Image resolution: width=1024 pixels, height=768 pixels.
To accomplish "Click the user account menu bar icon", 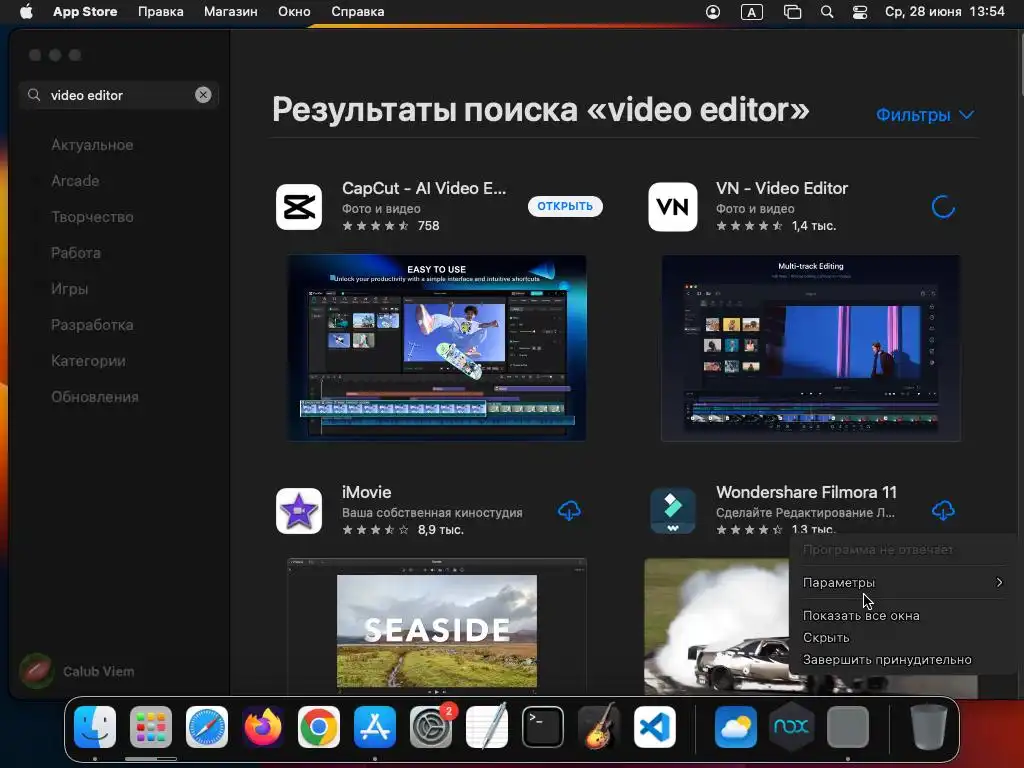I will point(713,12).
